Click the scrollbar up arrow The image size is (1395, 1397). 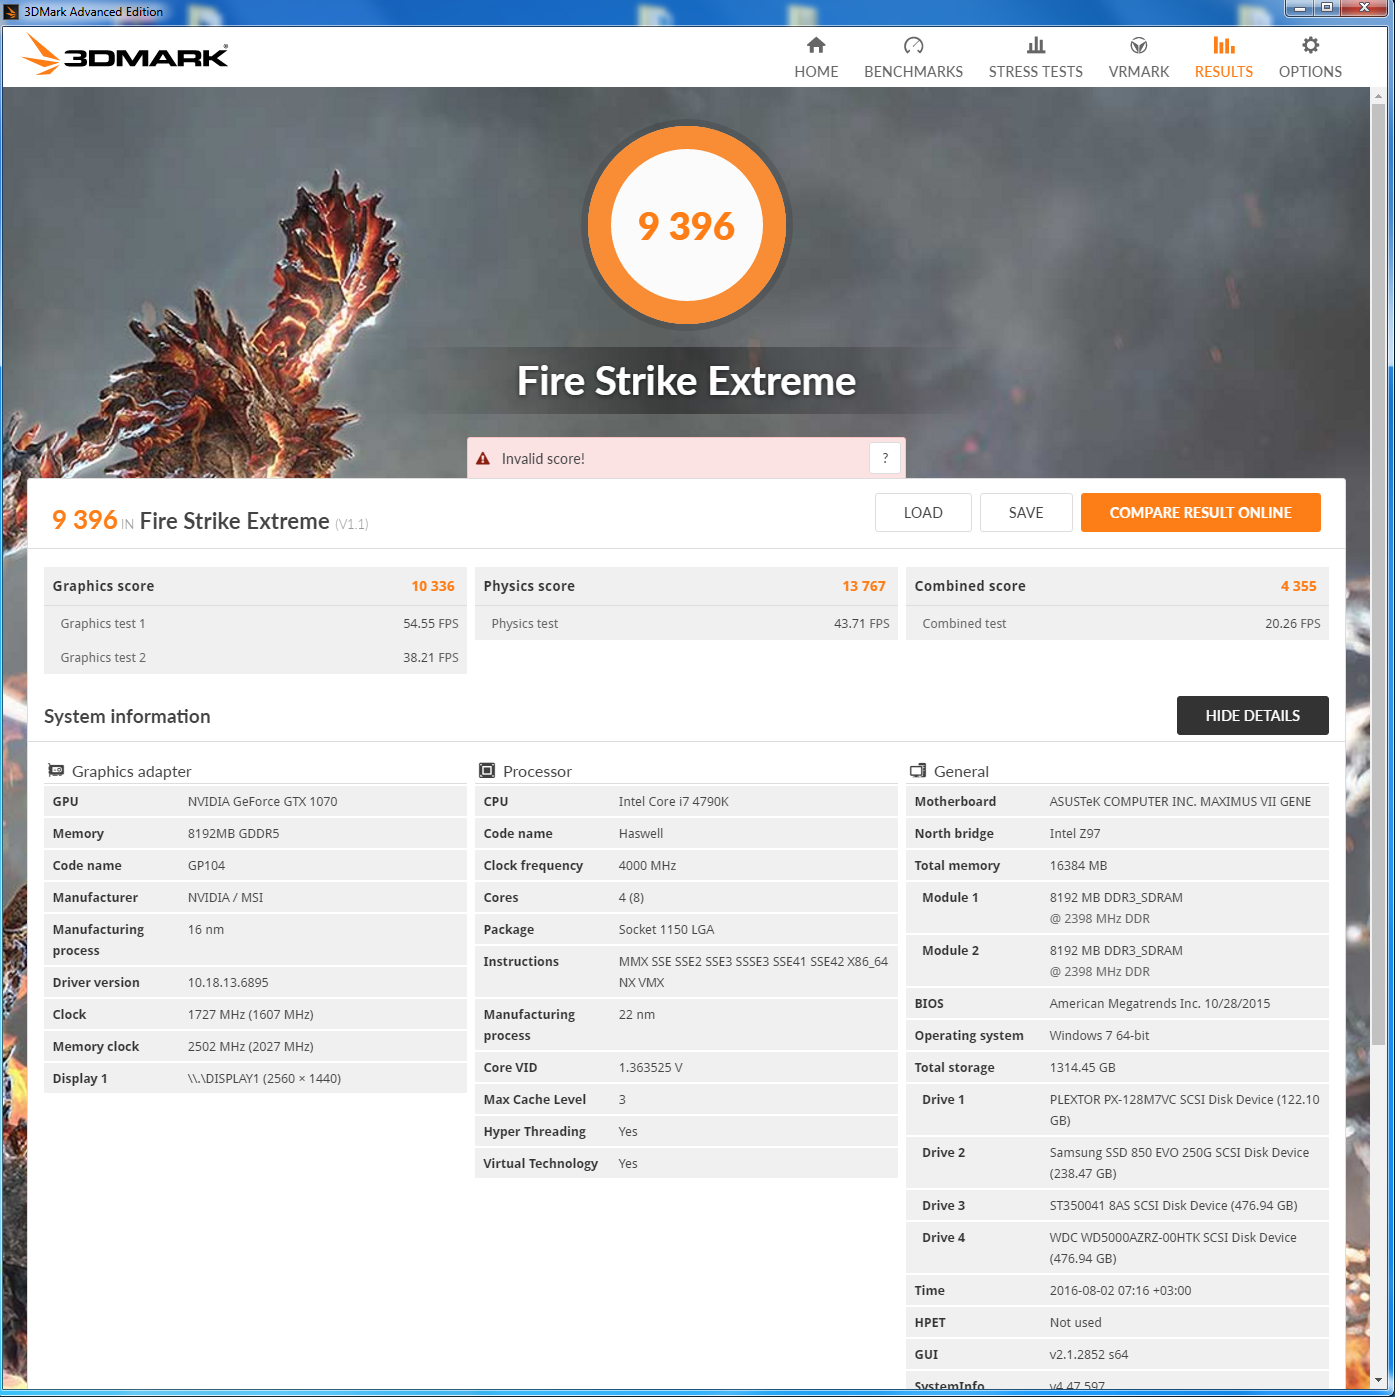tap(1378, 96)
